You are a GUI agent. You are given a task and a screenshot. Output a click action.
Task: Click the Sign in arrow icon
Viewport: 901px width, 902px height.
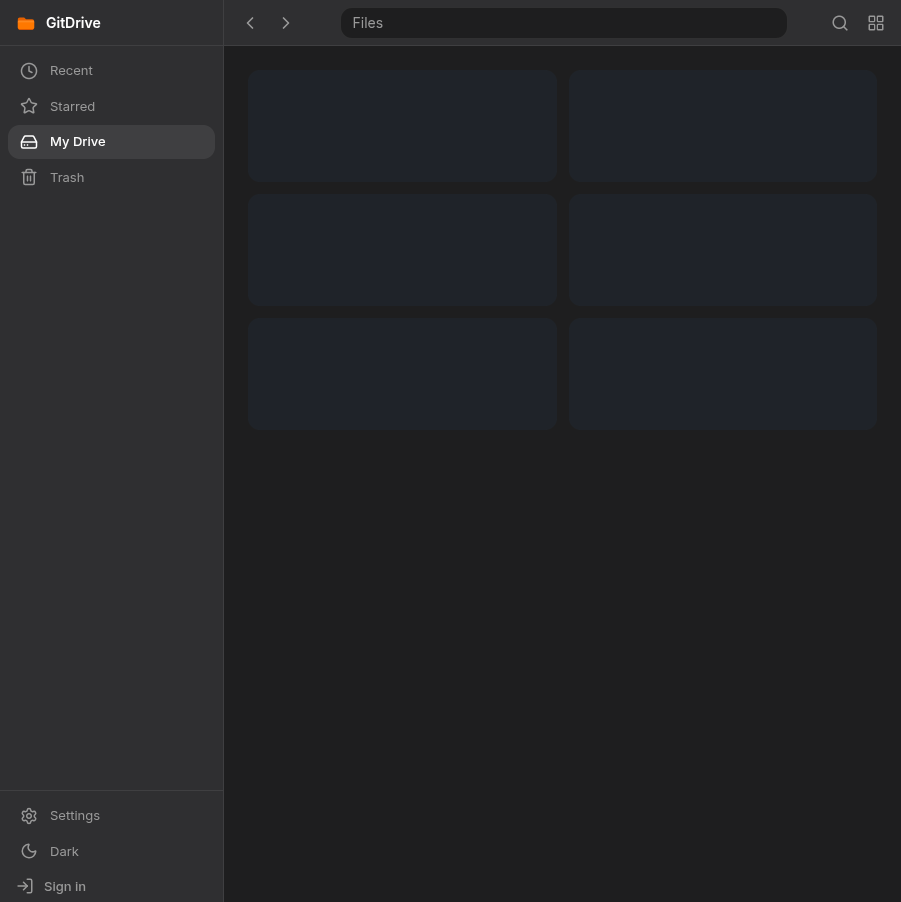click(x=25, y=886)
